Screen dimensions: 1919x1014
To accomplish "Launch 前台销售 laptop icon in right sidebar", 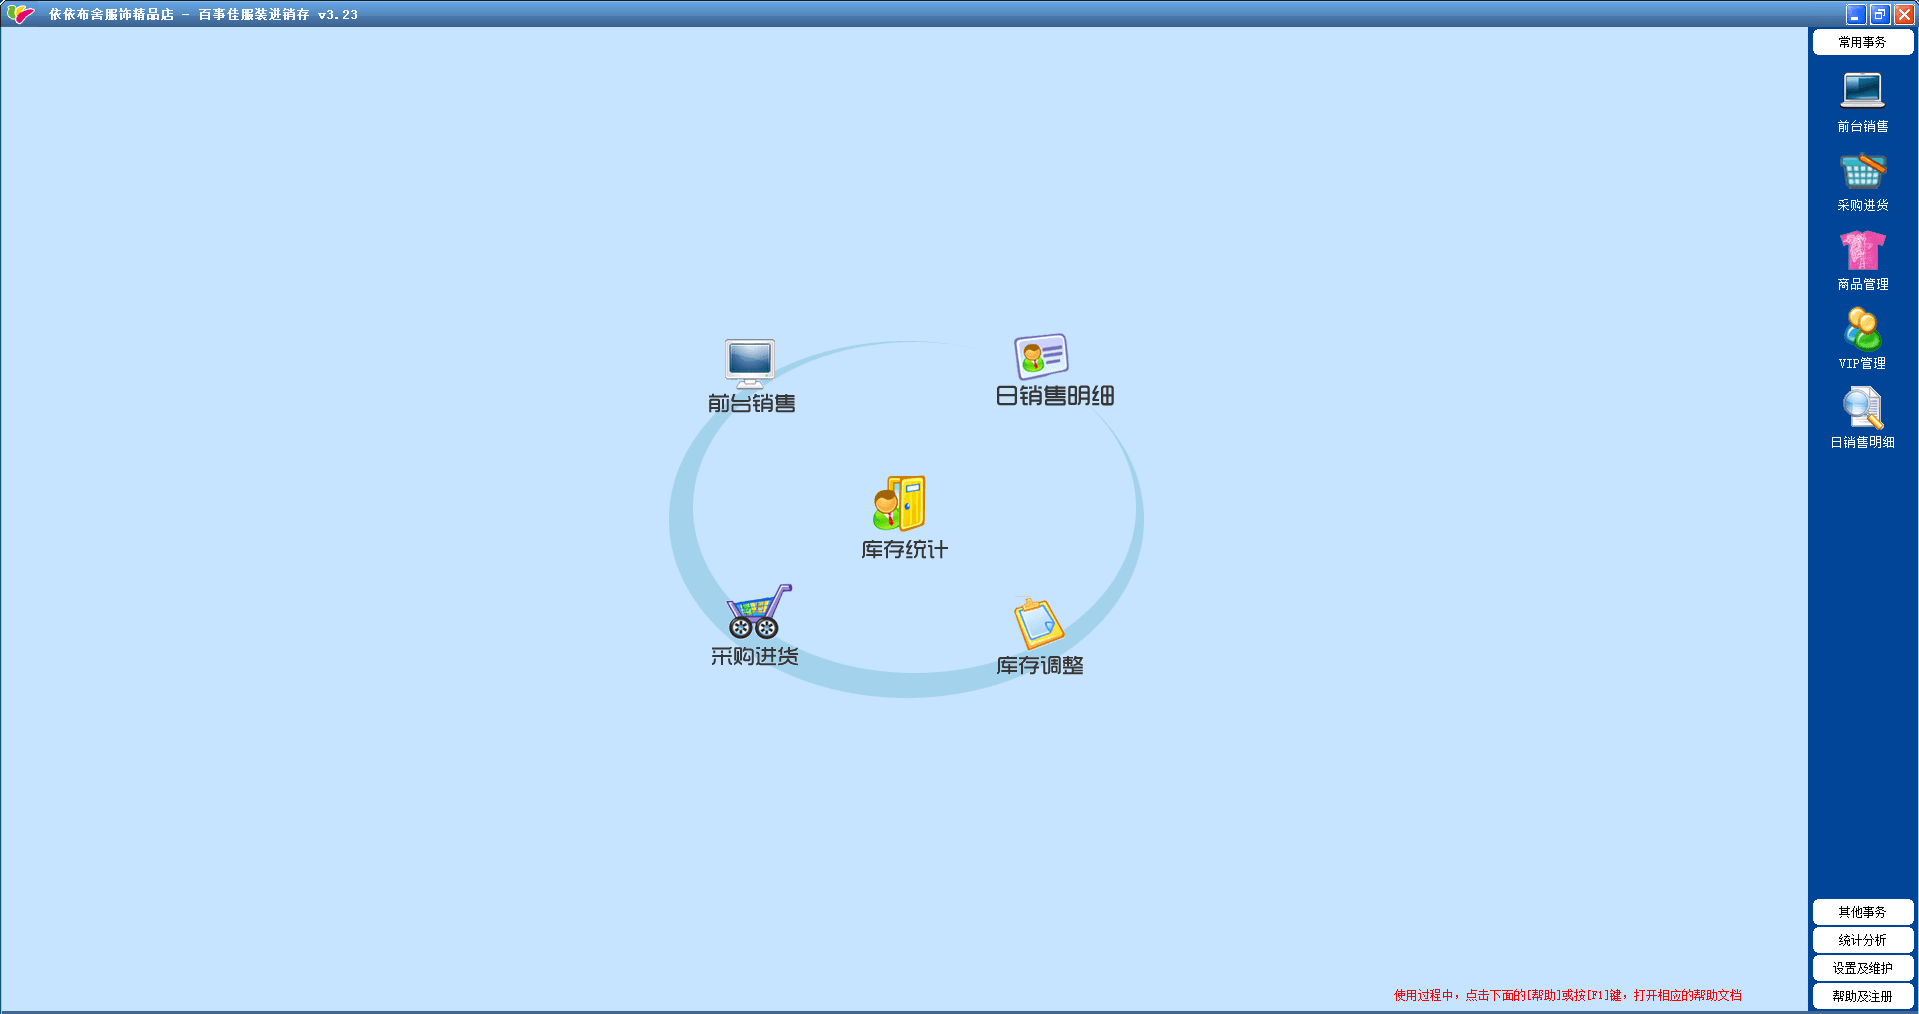I will coord(1862,91).
